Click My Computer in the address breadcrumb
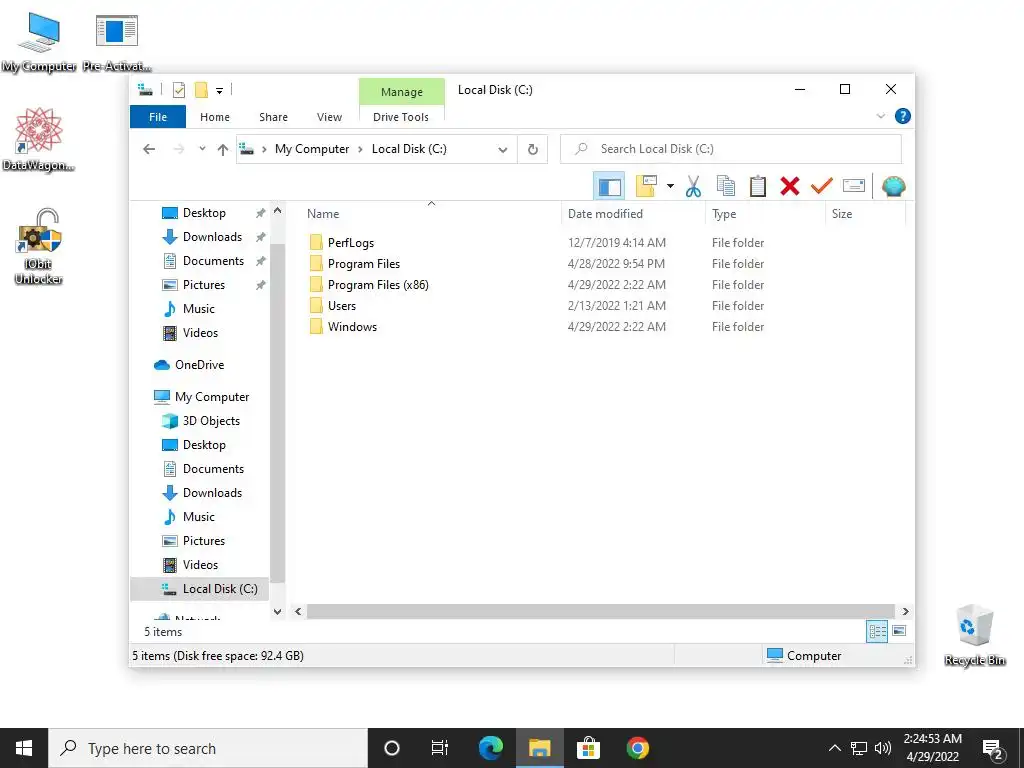 (312, 150)
